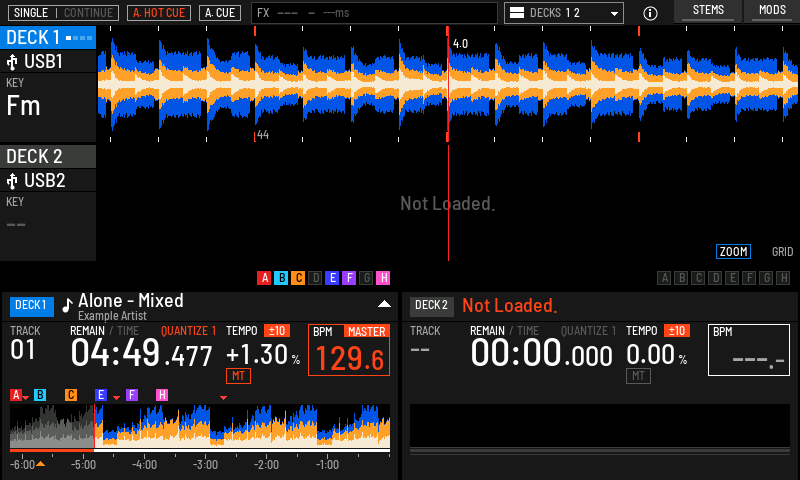Image resolution: width=800 pixels, height=480 pixels.
Task: Toggle Deck 1 QUANTIZE 1 setting
Action: [188, 331]
